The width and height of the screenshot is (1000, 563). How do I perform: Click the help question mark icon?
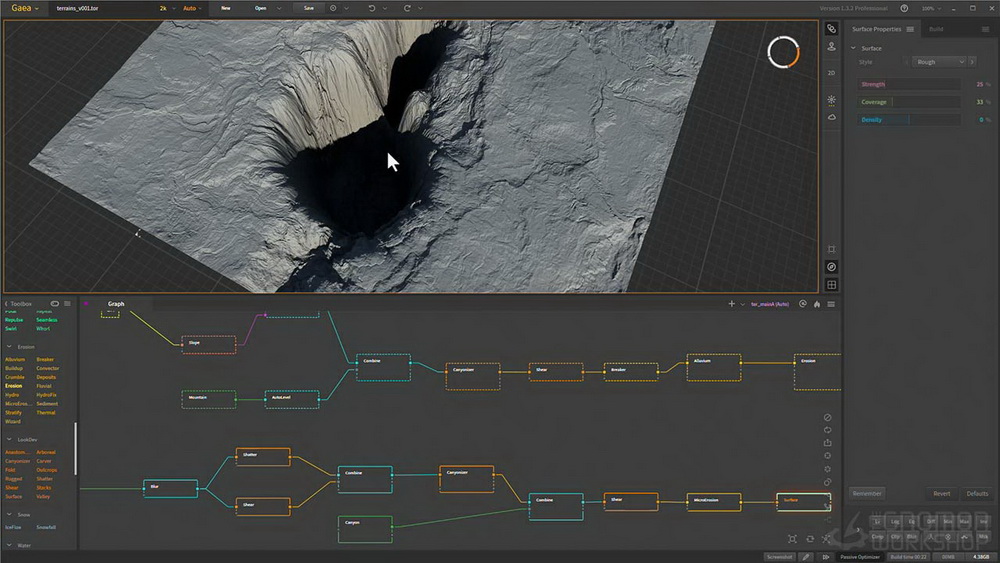904,8
